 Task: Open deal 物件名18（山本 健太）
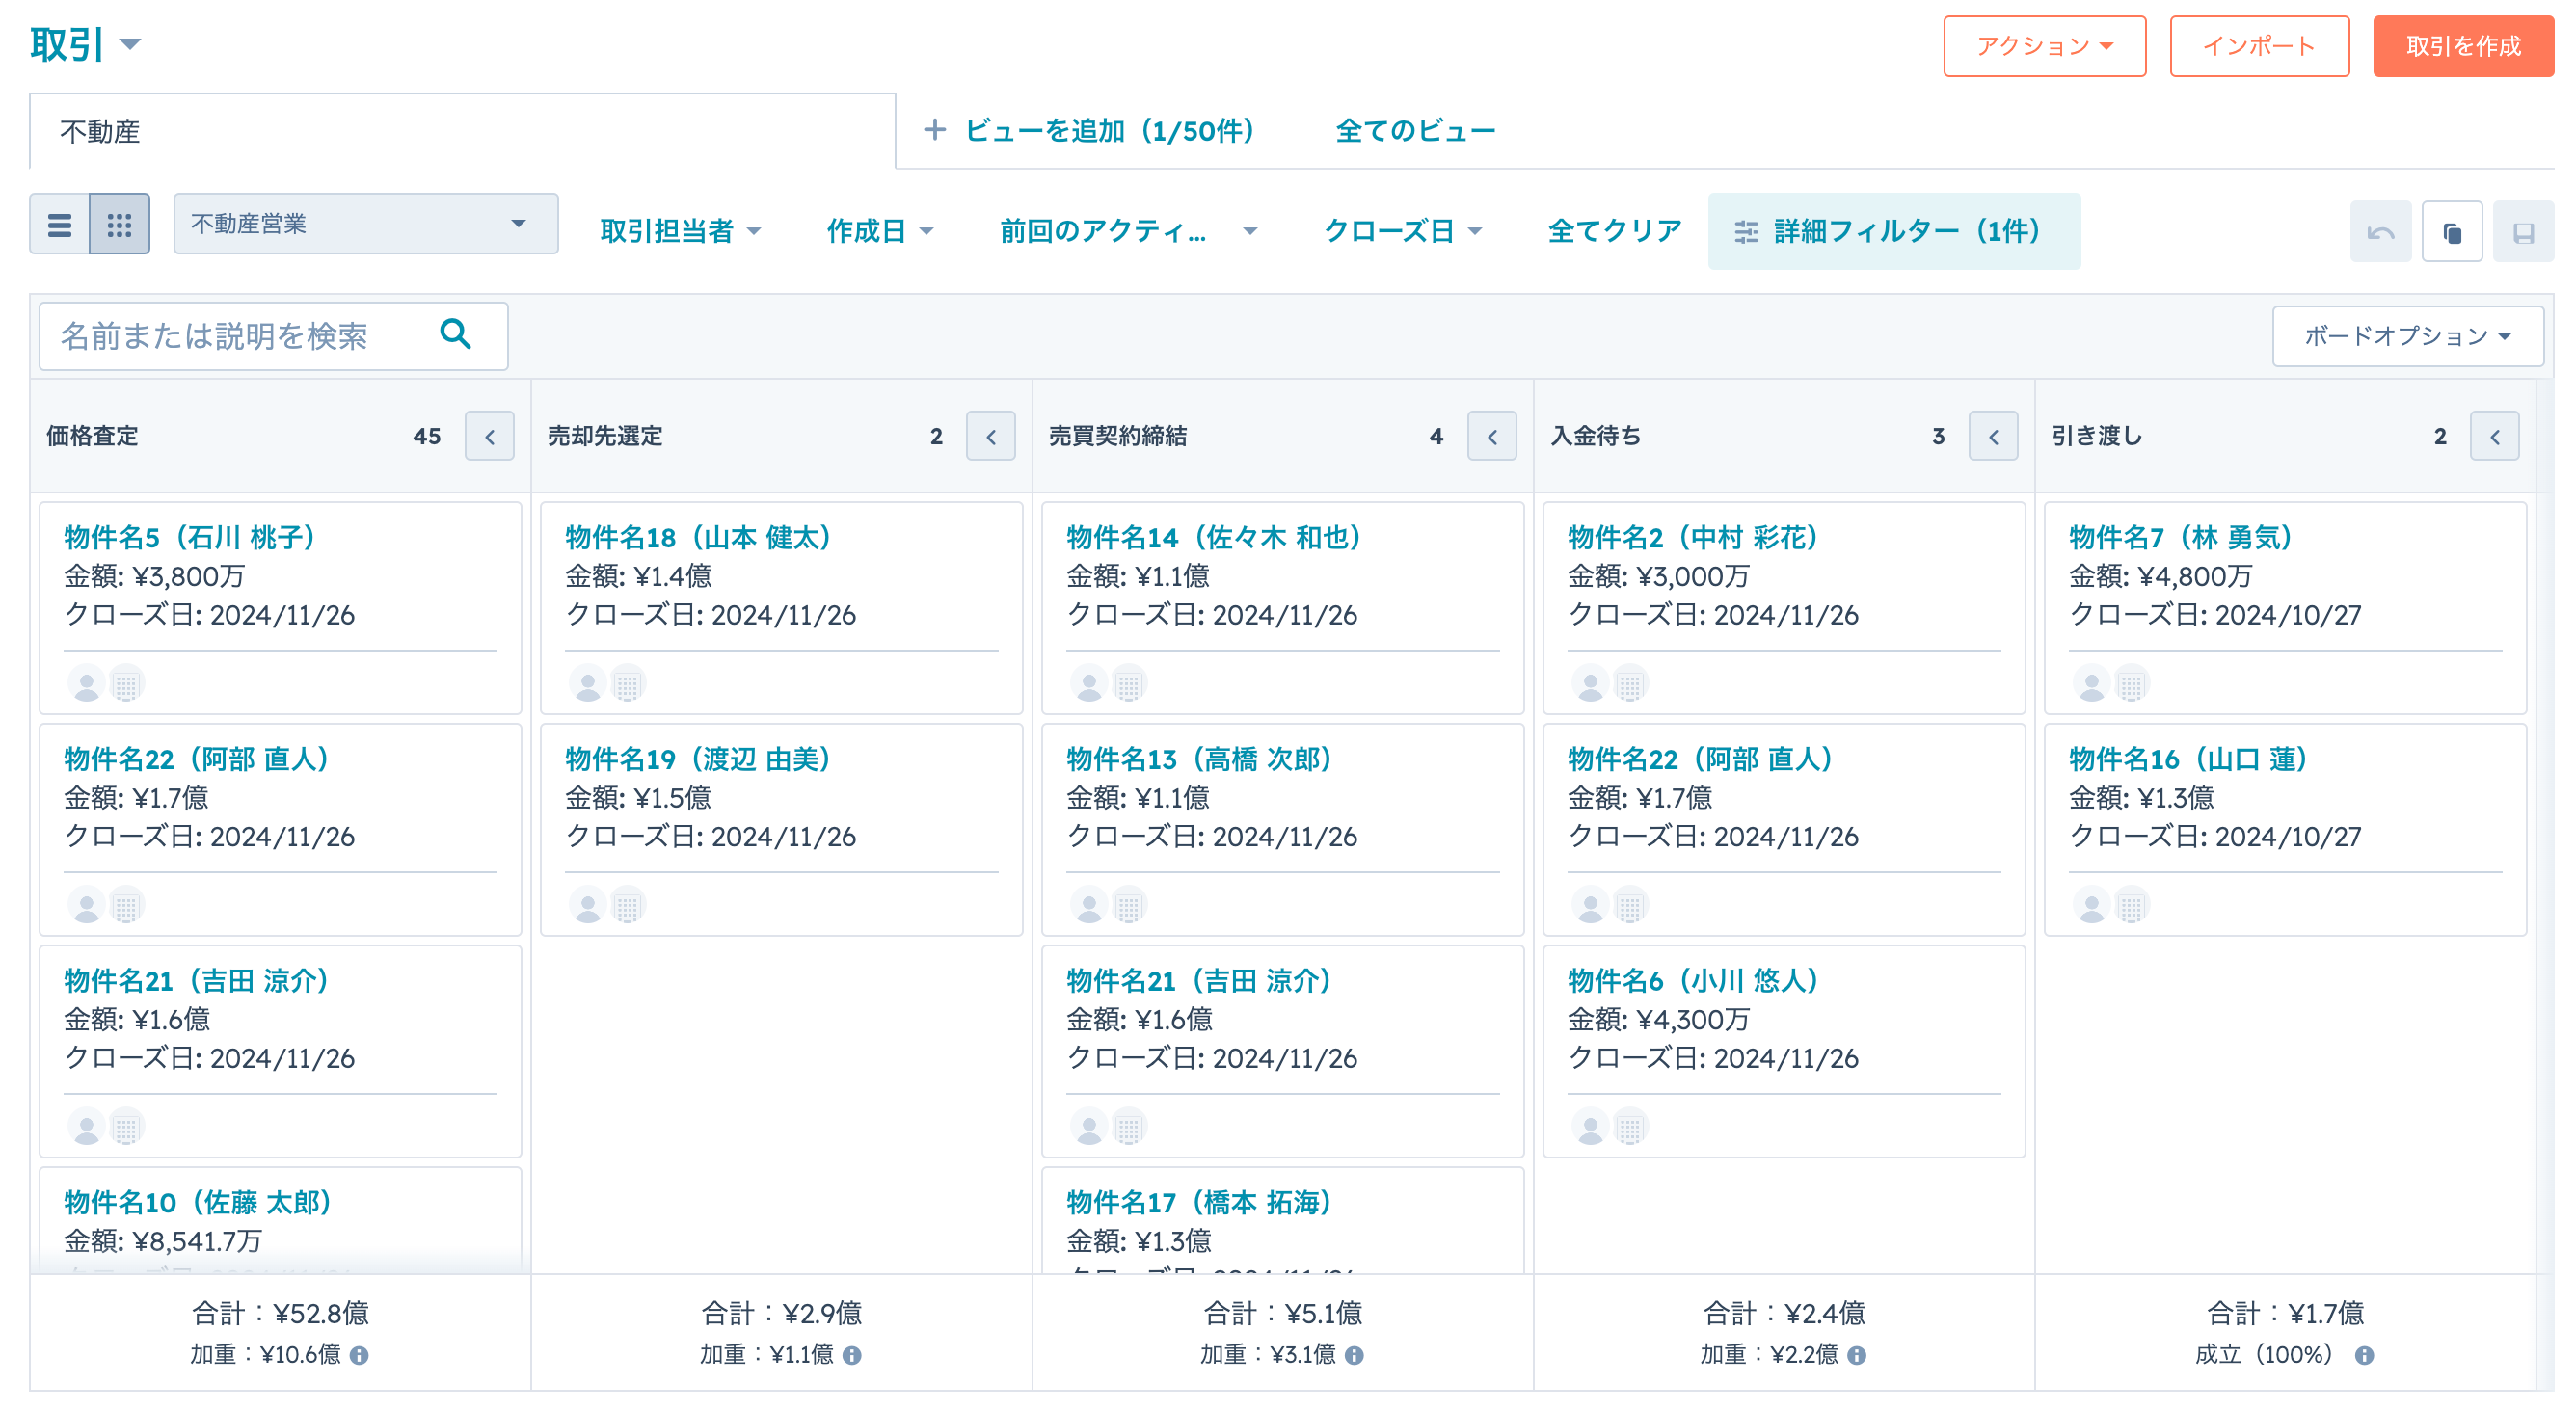coord(698,537)
